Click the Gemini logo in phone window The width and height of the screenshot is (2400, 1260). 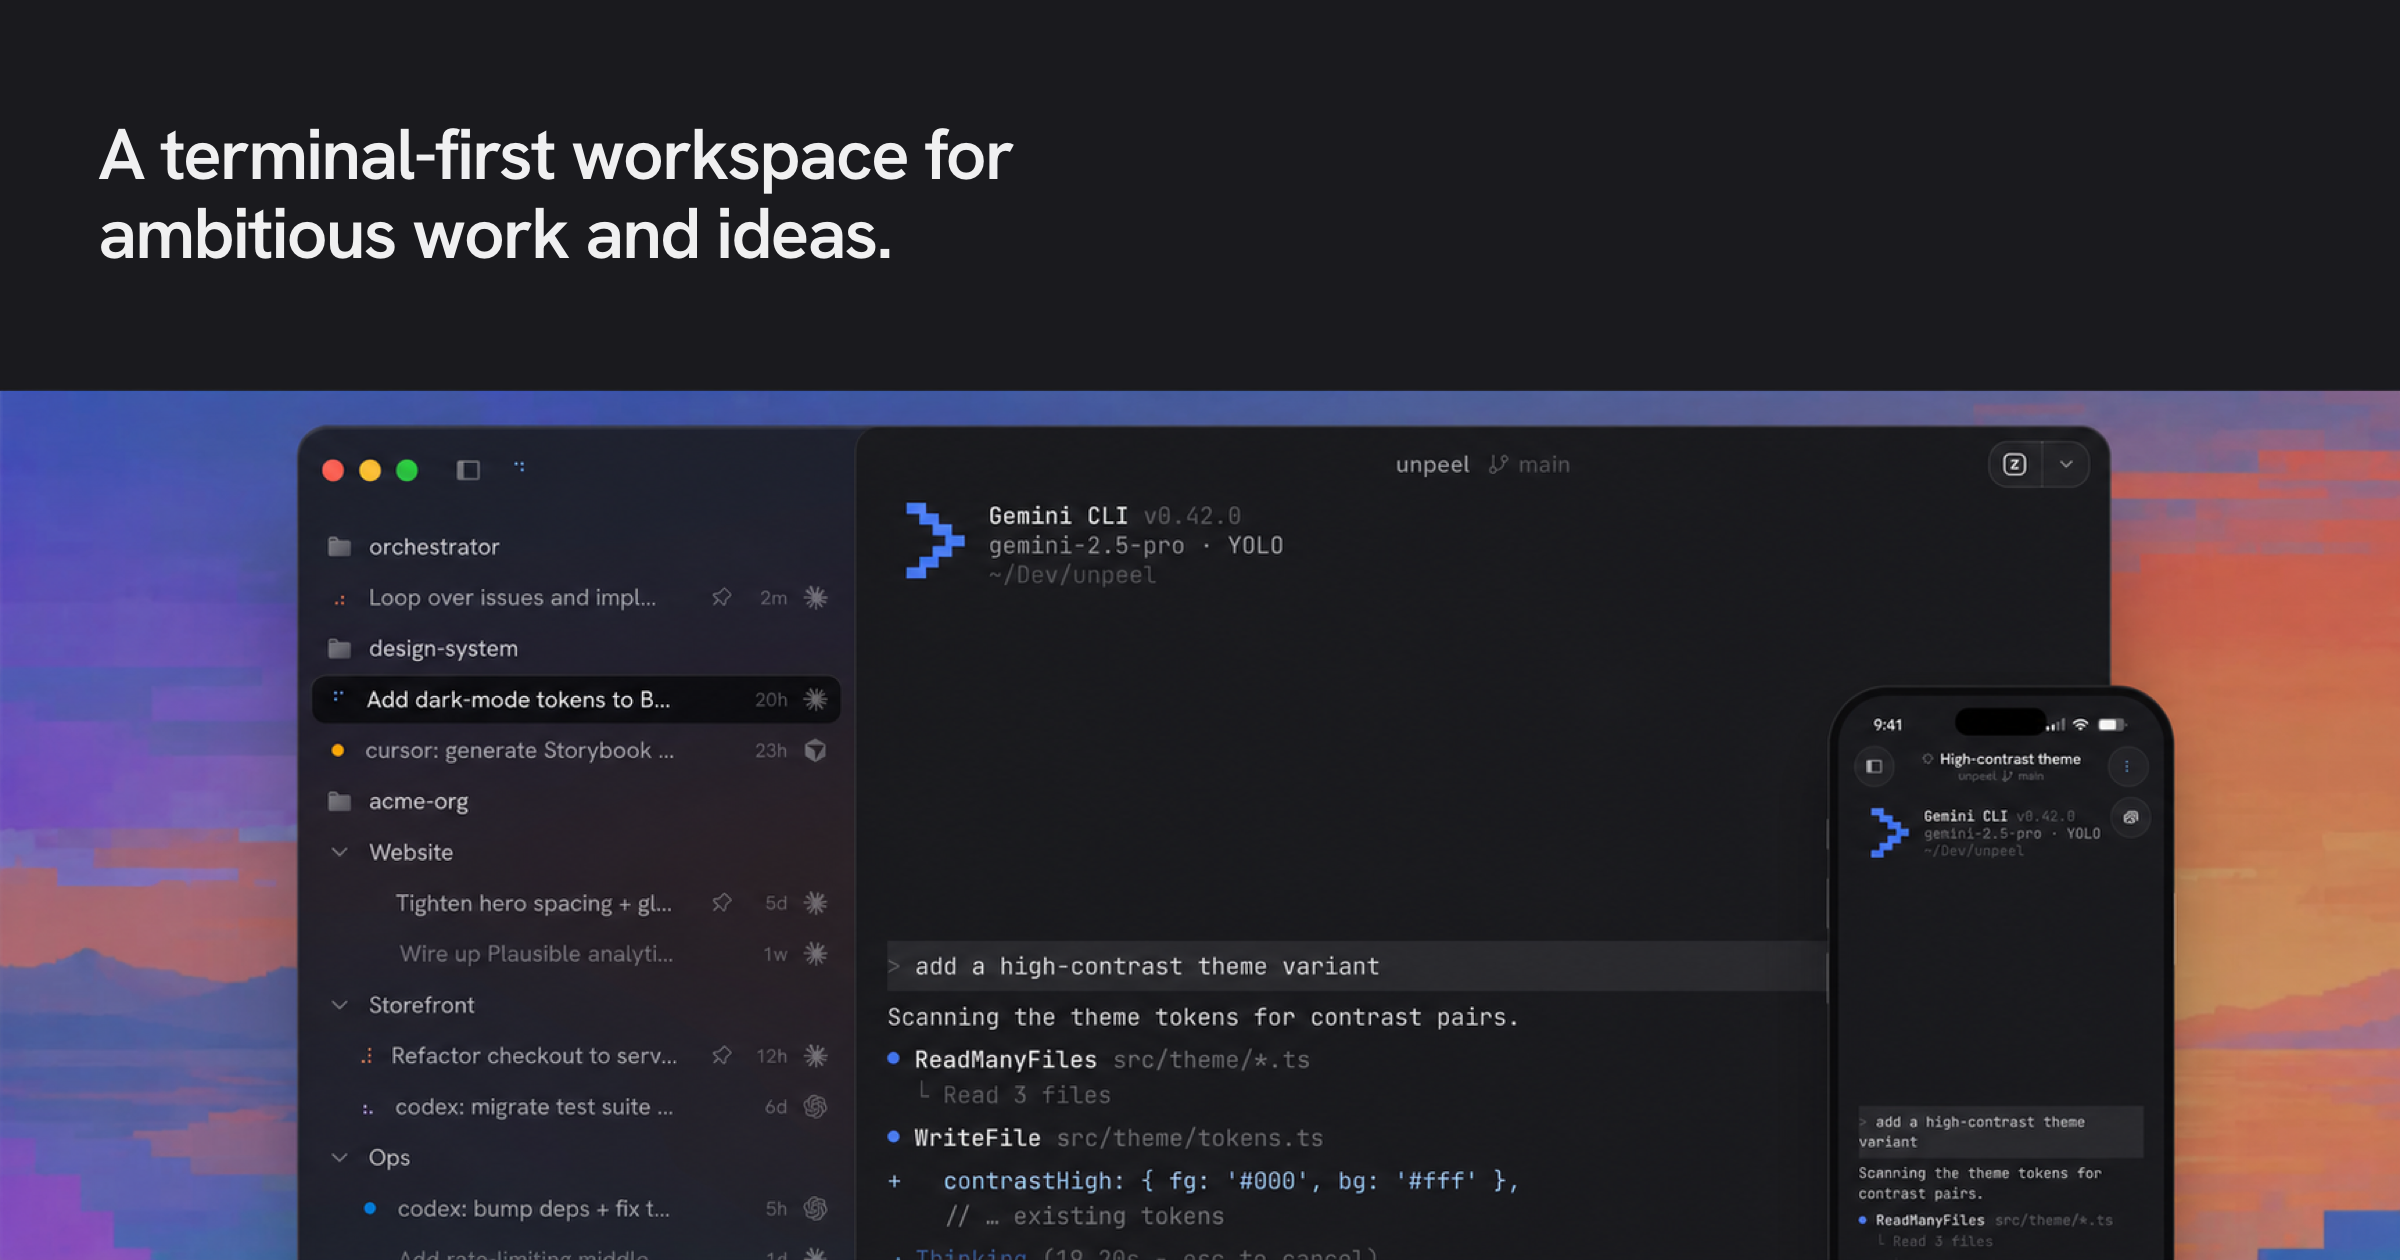coord(1889,832)
